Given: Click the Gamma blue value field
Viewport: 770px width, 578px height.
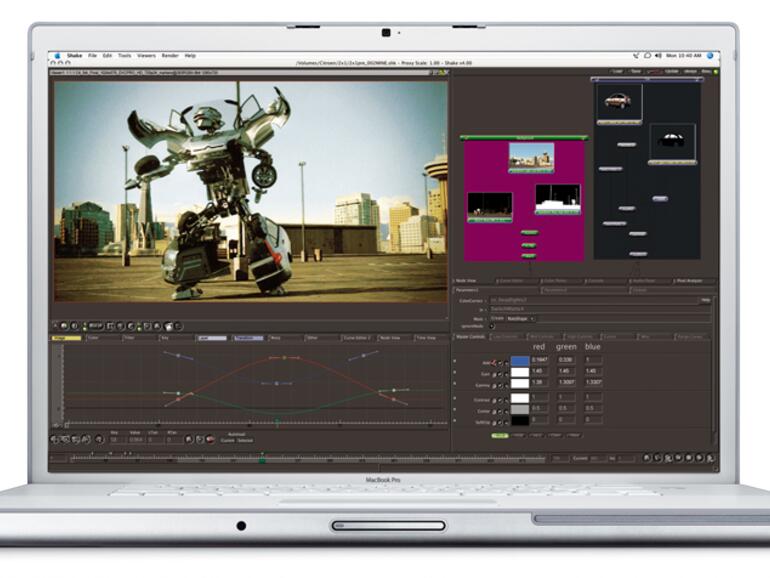Looking at the screenshot, I should pos(593,383).
